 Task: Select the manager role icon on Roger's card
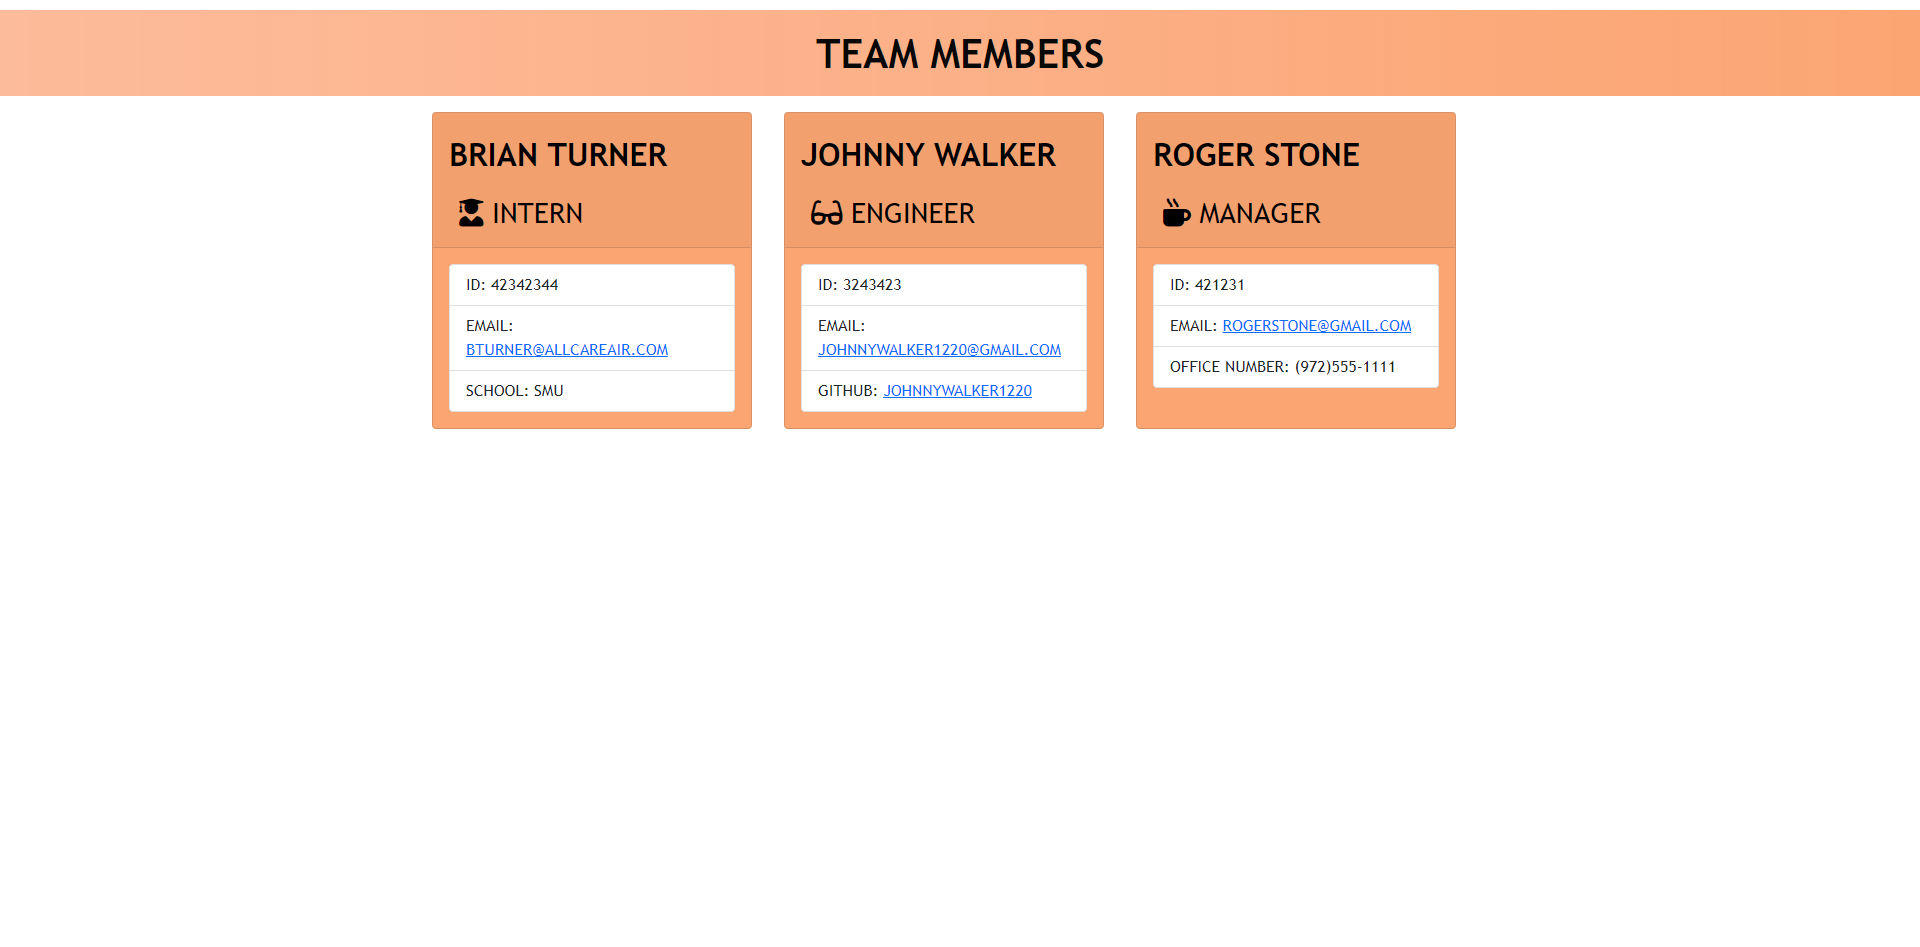1176,212
